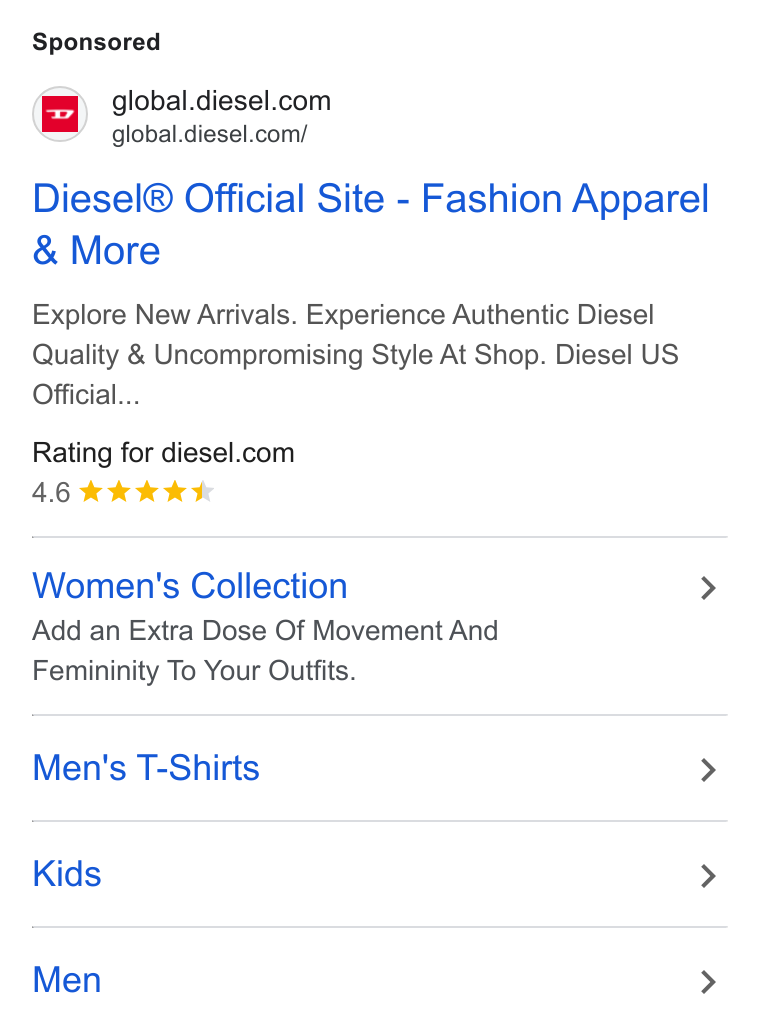This screenshot has height=1032, width=760.
Task: Expand Women's Collection chevron arrow
Action: click(708, 588)
